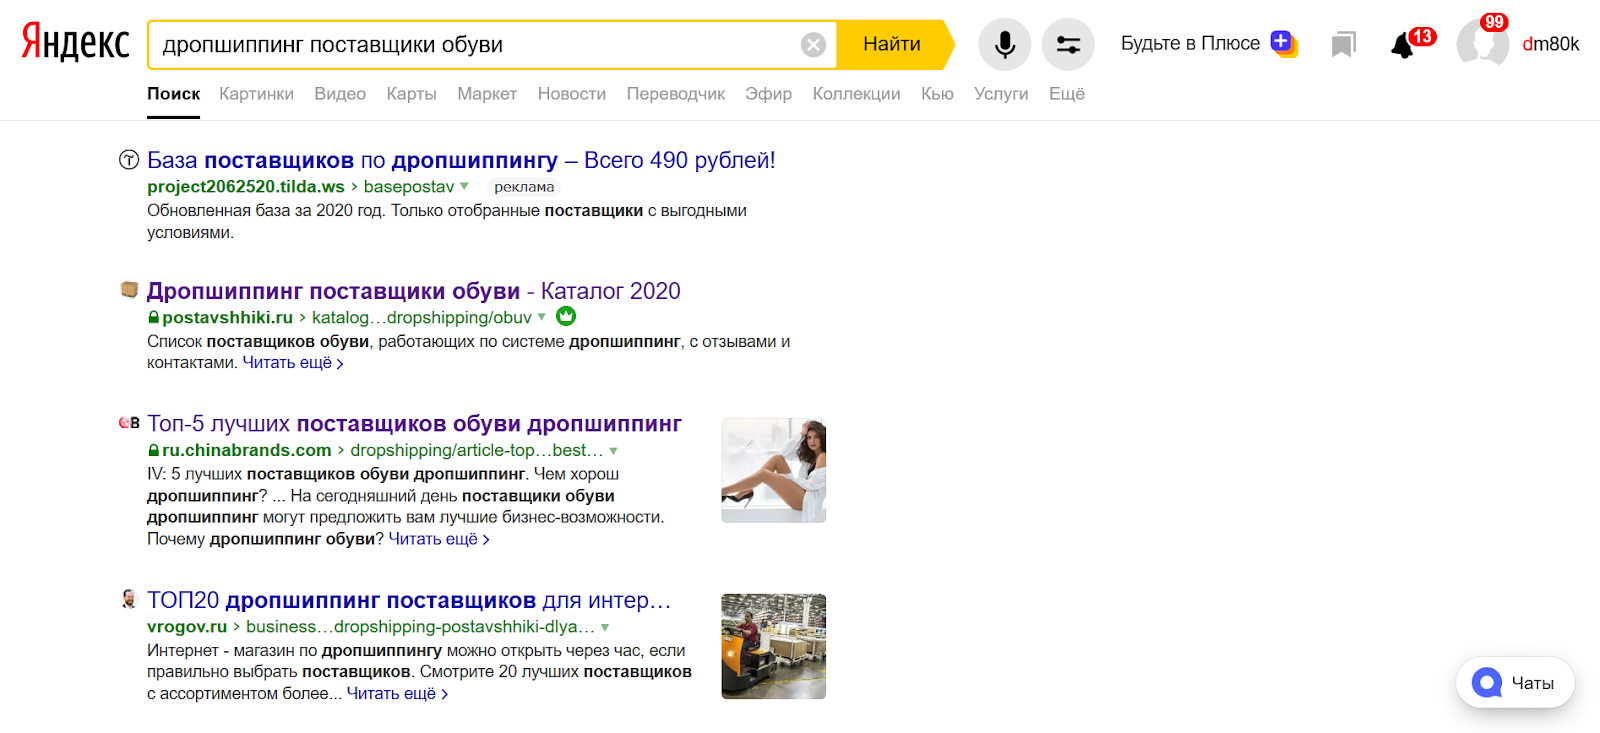This screenshot has height=733, width=1600.
Task: Switch to the Картинки tab
Action: (x=257, y=94)
